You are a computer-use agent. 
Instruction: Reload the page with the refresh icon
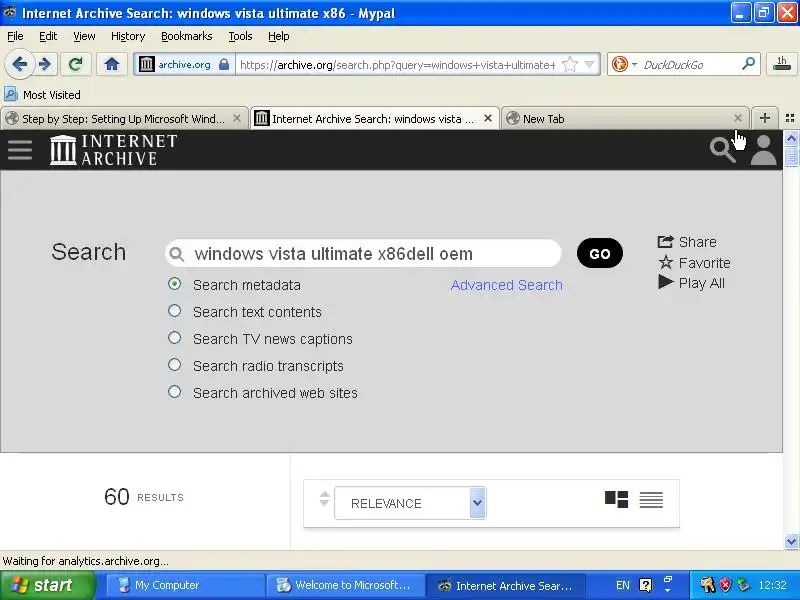tap(76, 64)
